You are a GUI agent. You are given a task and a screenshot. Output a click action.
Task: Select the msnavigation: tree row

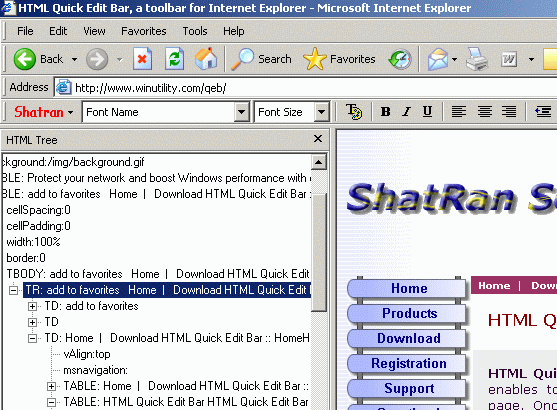(95, 370)
